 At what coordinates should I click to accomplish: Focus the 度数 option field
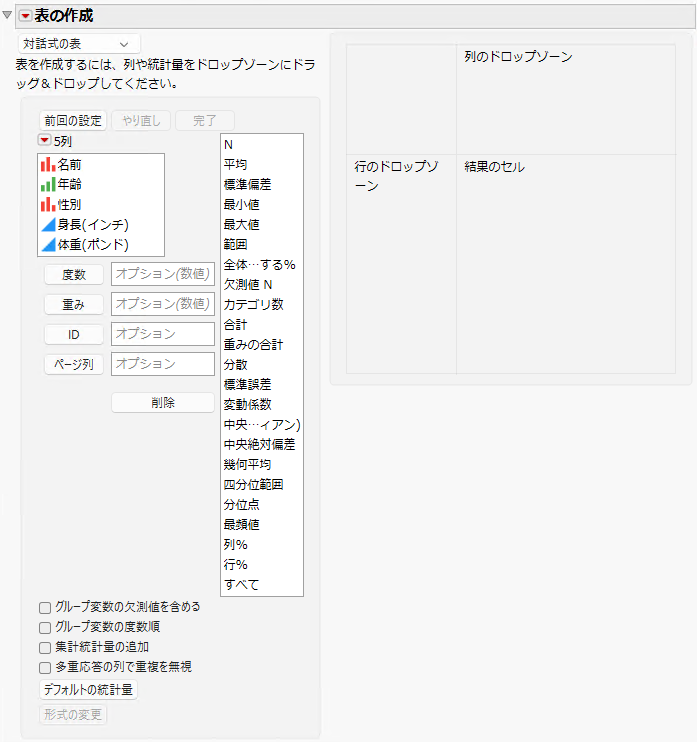tap(163, 274)
